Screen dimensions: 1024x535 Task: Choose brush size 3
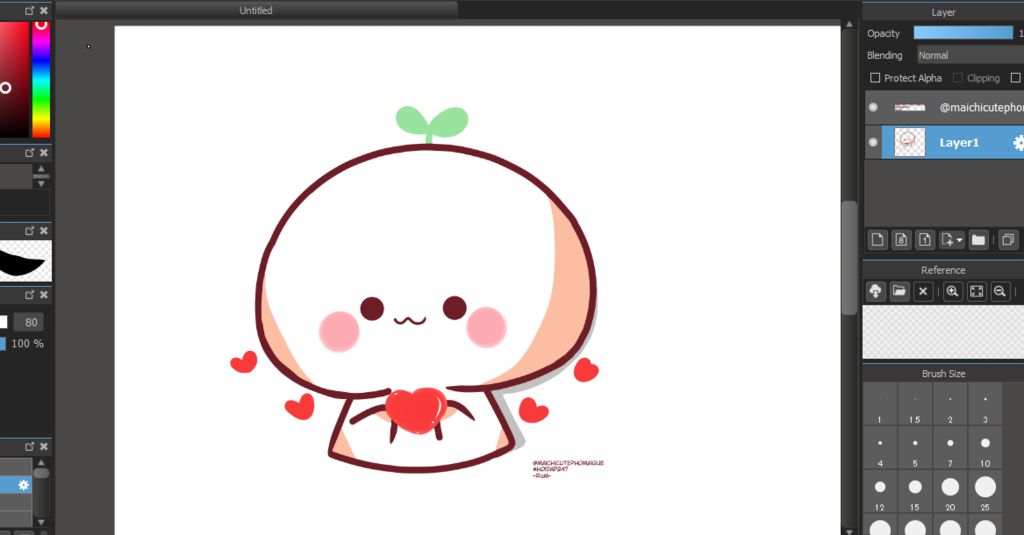click(985, 404)
